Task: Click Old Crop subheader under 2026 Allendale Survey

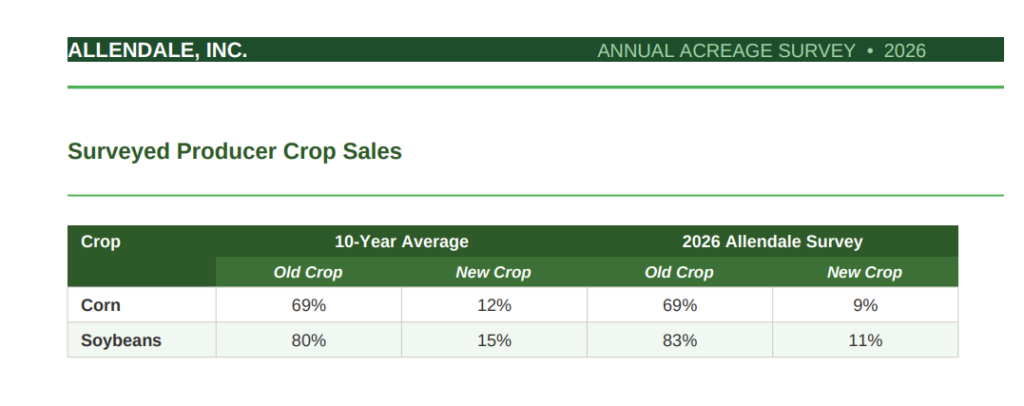Action: [679, 272]
